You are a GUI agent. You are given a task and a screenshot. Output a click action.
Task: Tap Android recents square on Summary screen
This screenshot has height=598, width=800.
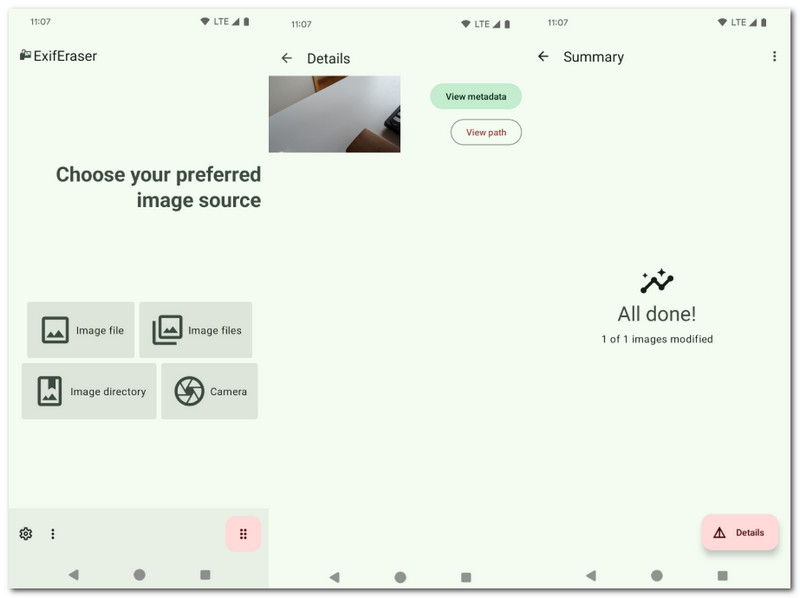tap(722, 576)
